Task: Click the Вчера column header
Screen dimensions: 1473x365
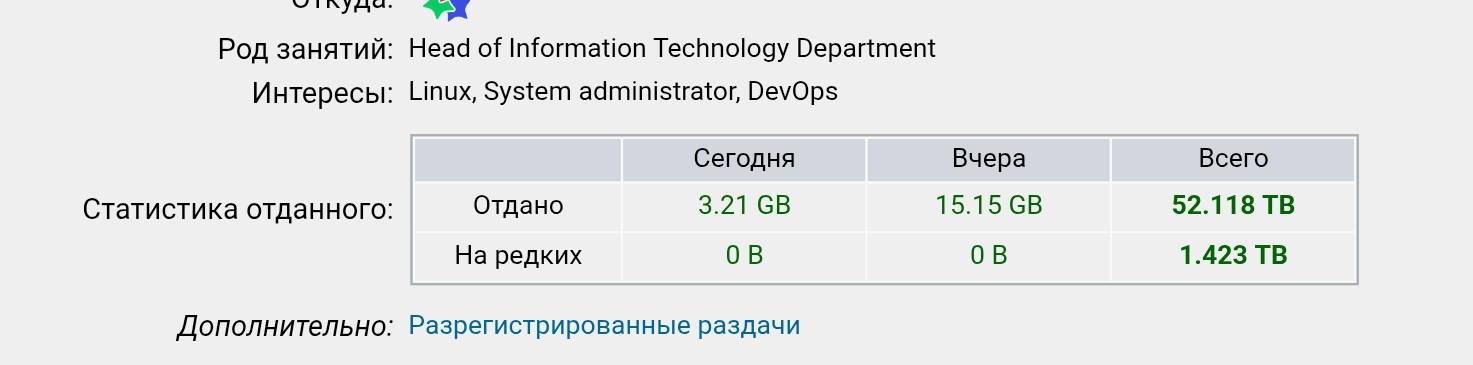Action: [988, 159]
